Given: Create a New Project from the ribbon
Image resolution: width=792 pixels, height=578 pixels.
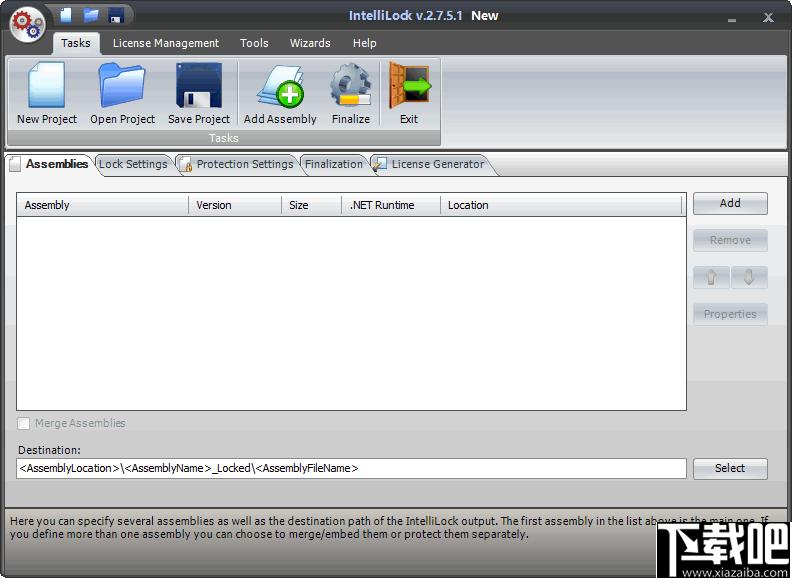Looking at the screenshot, I should click(x=47, y=93).
